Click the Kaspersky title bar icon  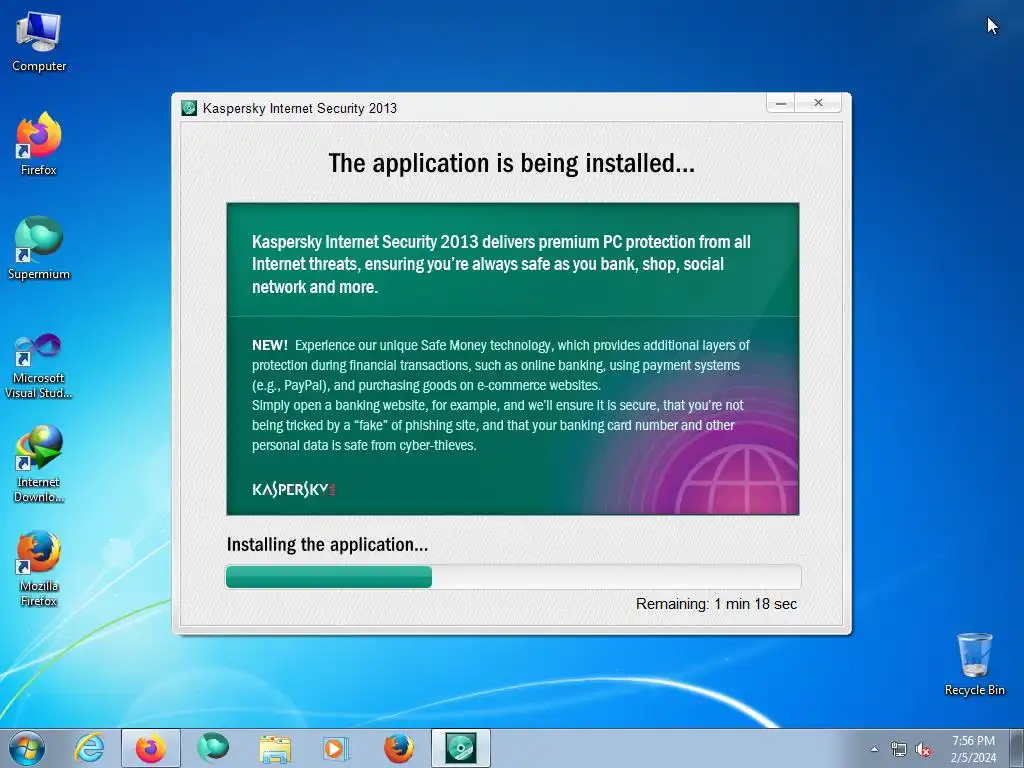click(189, 108)
